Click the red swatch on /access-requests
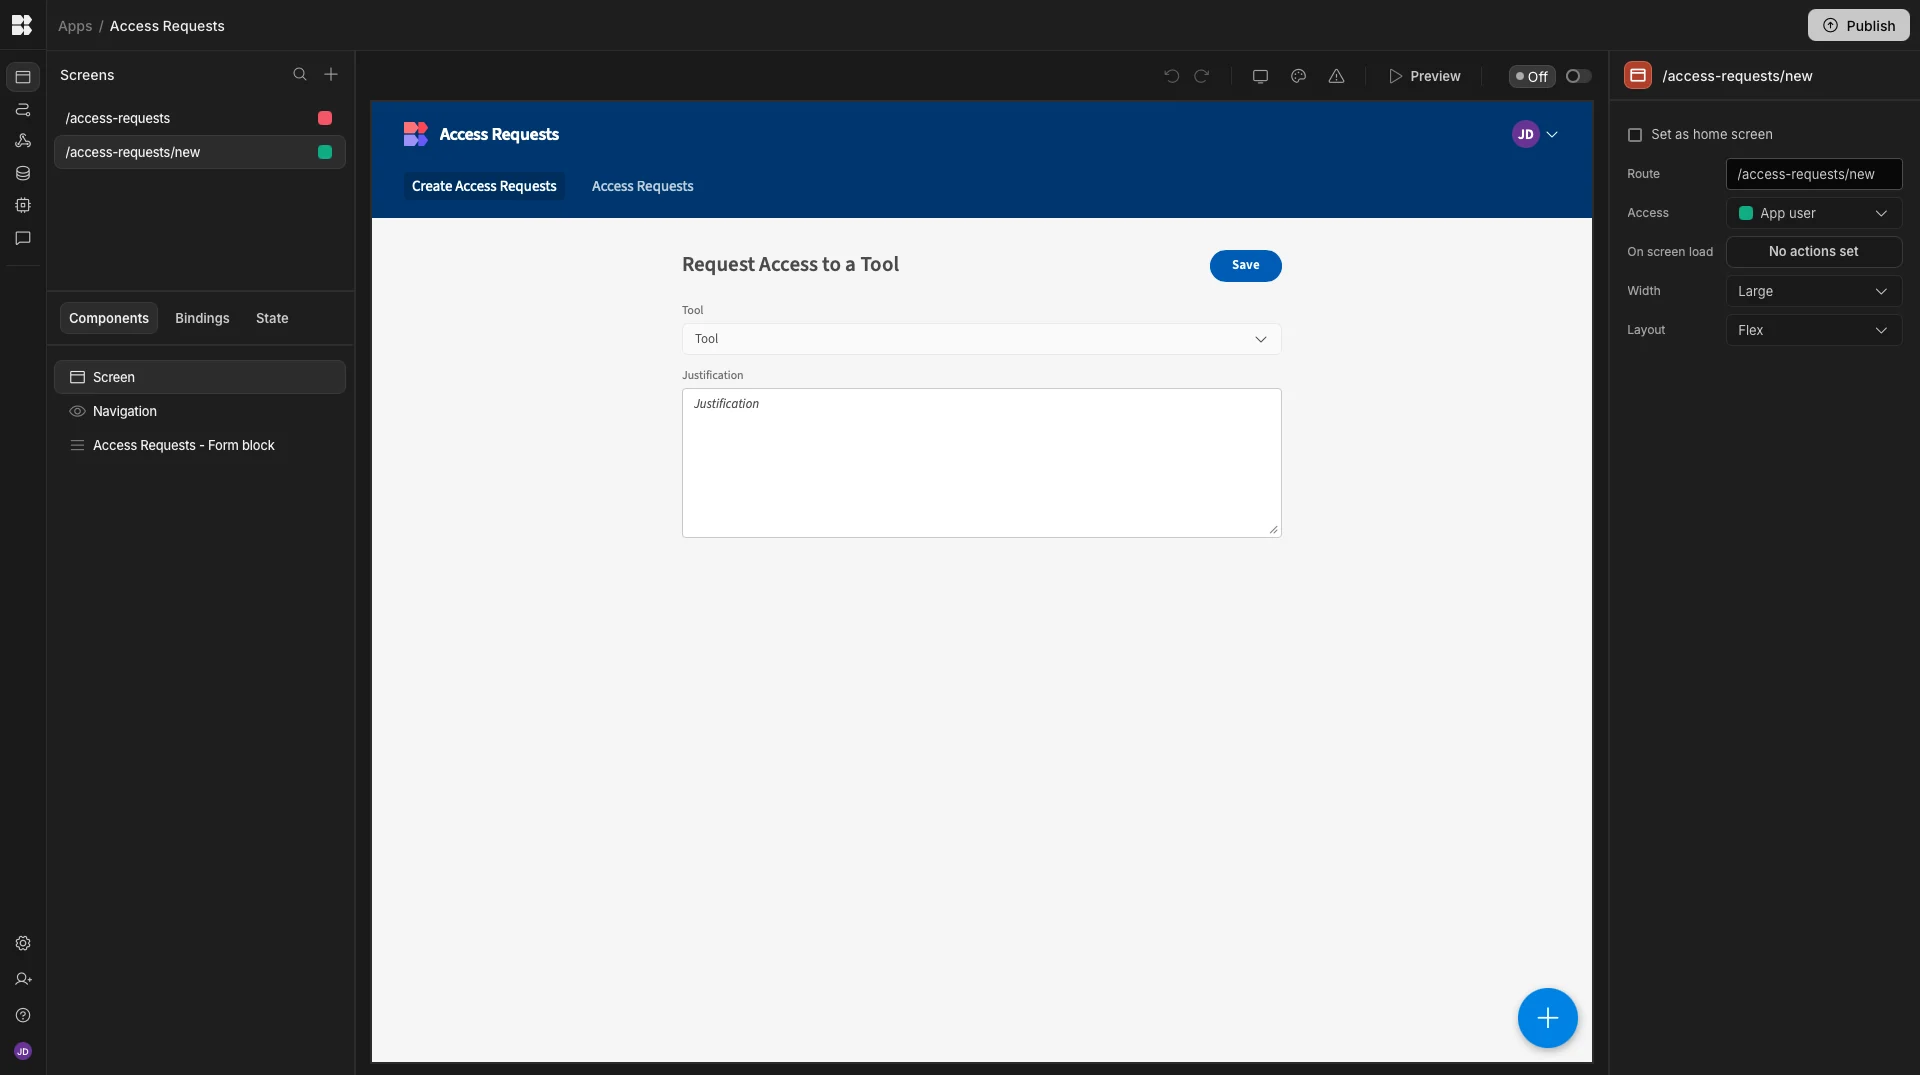The height and width of the screenshot is (1075, 1920). point(325,118)
